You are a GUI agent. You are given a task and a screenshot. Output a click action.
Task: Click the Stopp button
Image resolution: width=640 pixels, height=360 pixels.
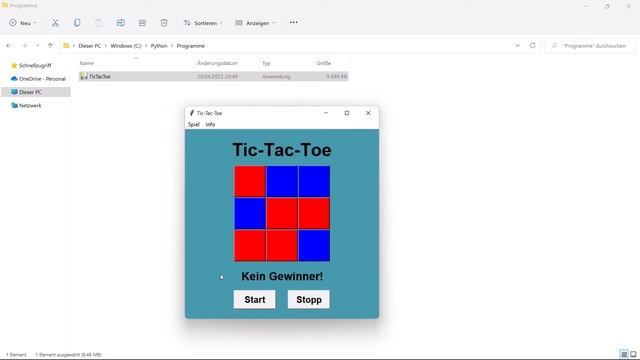tap(309, 300)
